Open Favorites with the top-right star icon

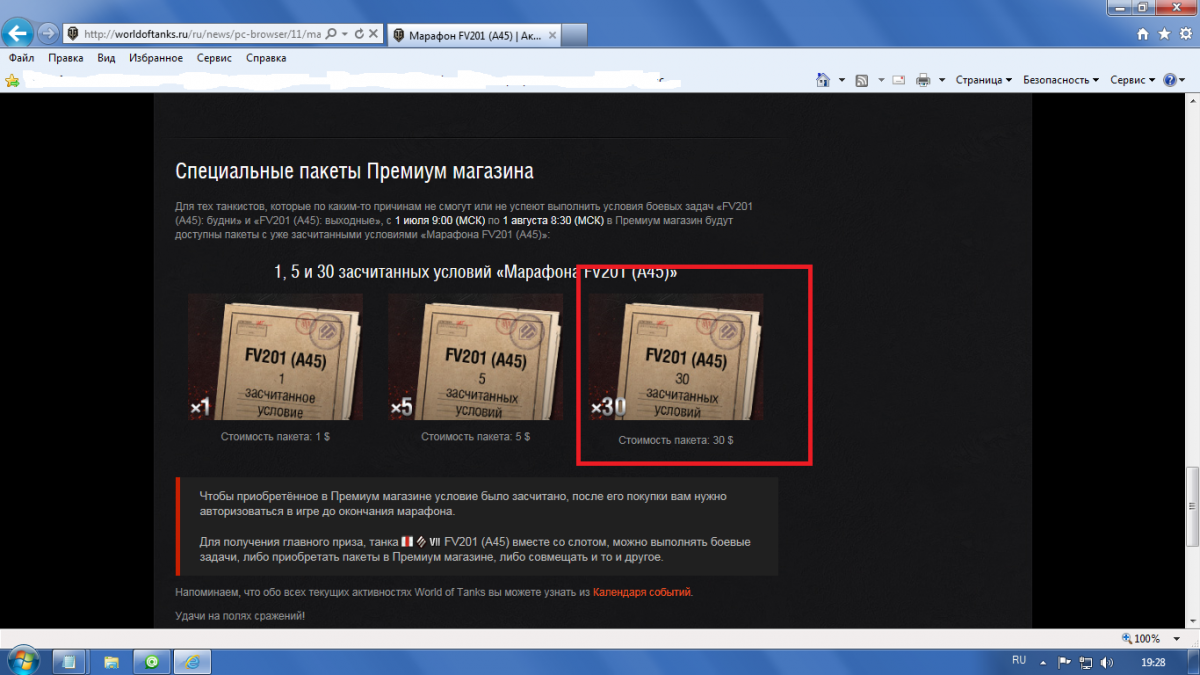1163,33
